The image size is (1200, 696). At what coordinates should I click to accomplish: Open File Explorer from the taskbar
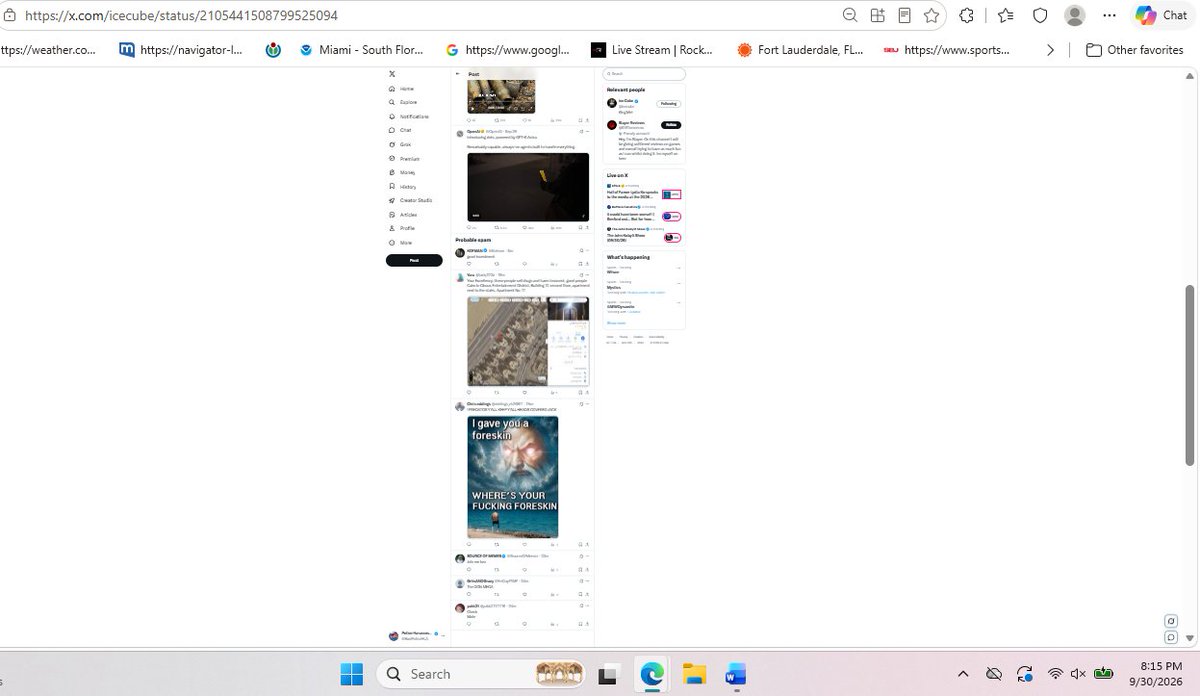(x=695, y=674)
